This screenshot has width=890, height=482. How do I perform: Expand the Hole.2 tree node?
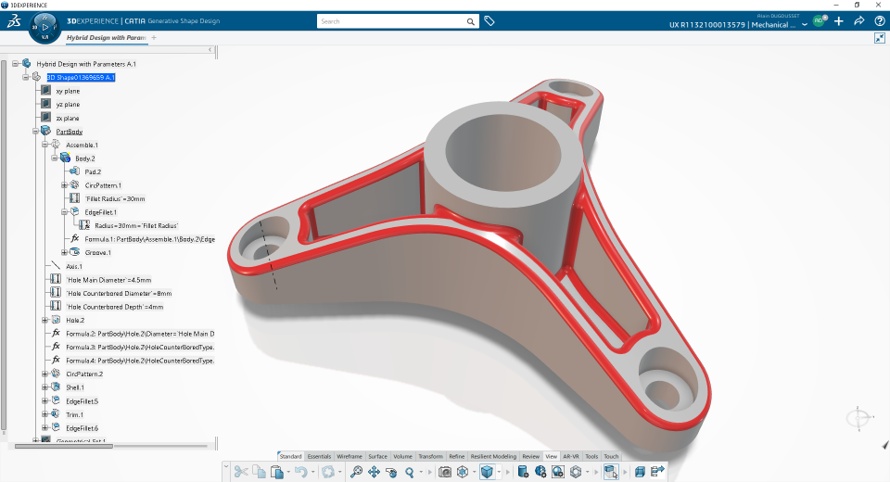pyautogui.click(x=45, y=320)
